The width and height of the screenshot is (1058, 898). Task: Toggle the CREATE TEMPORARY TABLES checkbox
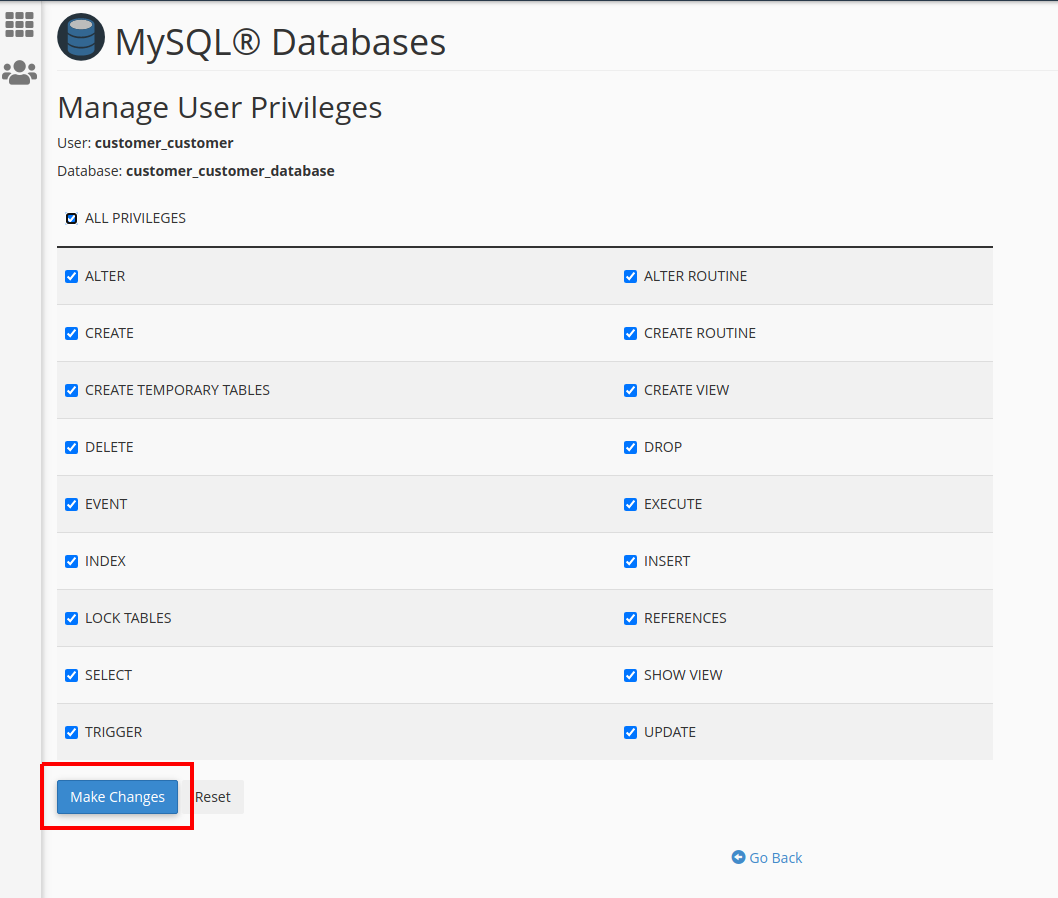pyautogui.click(x=72, y=390)
